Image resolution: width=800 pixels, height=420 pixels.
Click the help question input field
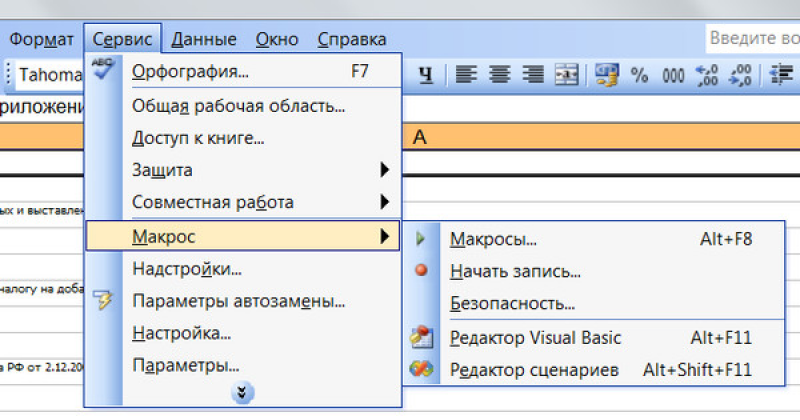point(753,38)
